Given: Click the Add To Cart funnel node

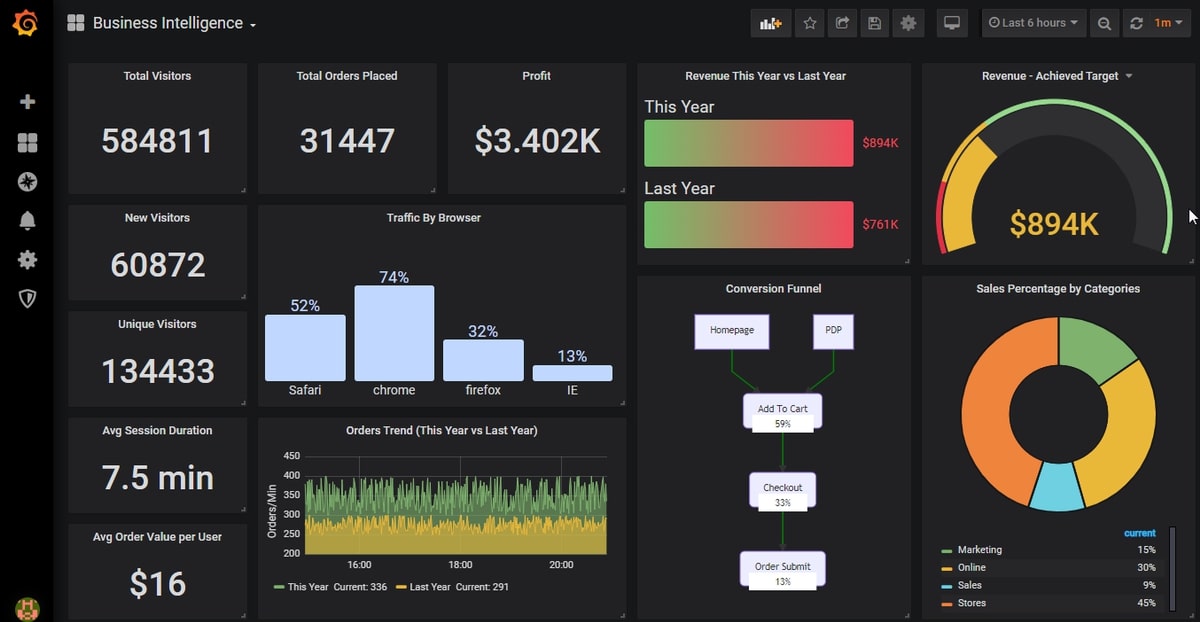Looking at the screenshot, I should tap(783, 411).
